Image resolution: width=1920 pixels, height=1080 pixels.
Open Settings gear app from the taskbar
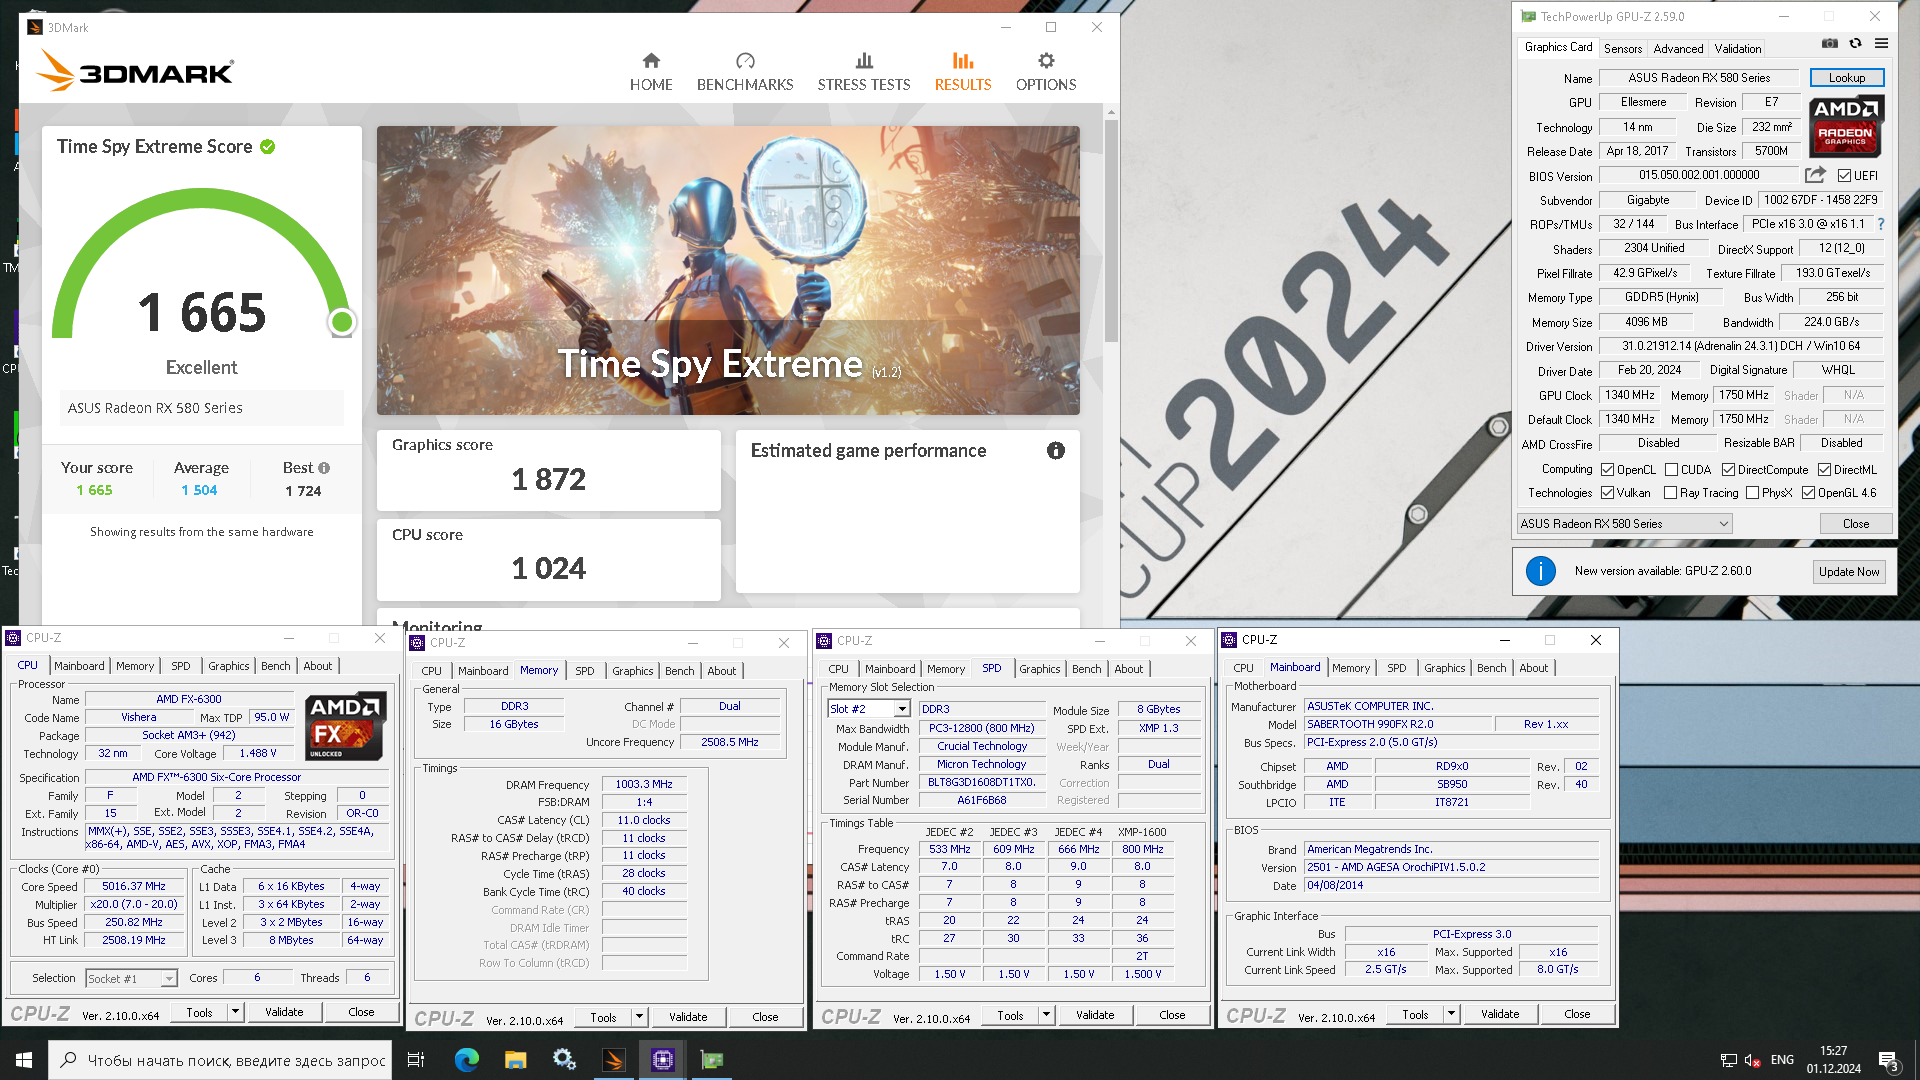(x=564, y=1060)
